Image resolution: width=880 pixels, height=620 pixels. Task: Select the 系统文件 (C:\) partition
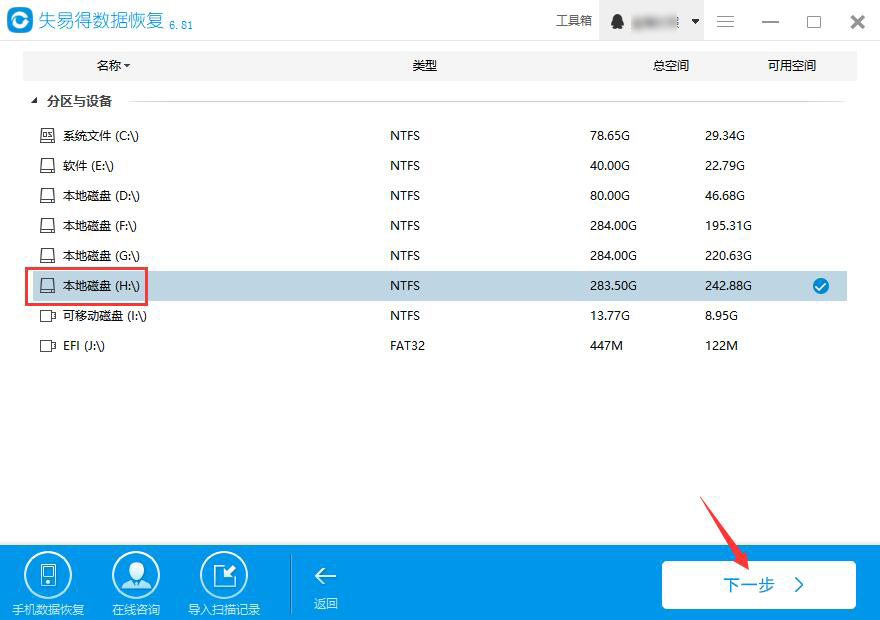pyautogui.click(x=440, y=136)
